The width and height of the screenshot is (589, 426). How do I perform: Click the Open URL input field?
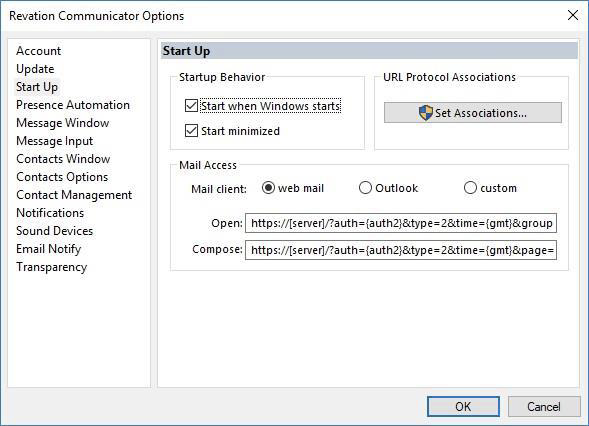coord(401,224)
